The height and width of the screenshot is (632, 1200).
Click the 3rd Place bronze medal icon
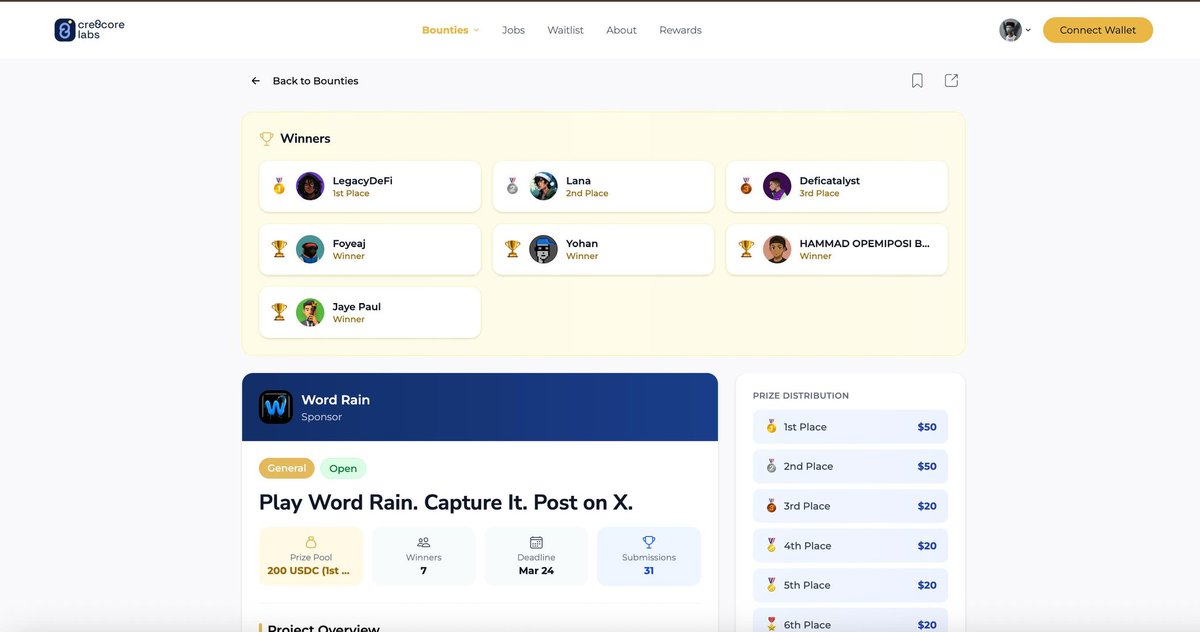coord(771,506)
